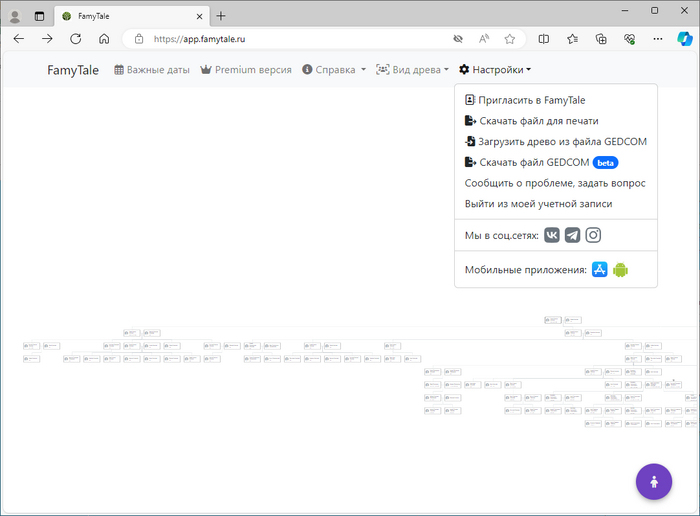Reload the page with the refresh icon
The width and height of the screenshot is (700, 516).
pos(75,39)
